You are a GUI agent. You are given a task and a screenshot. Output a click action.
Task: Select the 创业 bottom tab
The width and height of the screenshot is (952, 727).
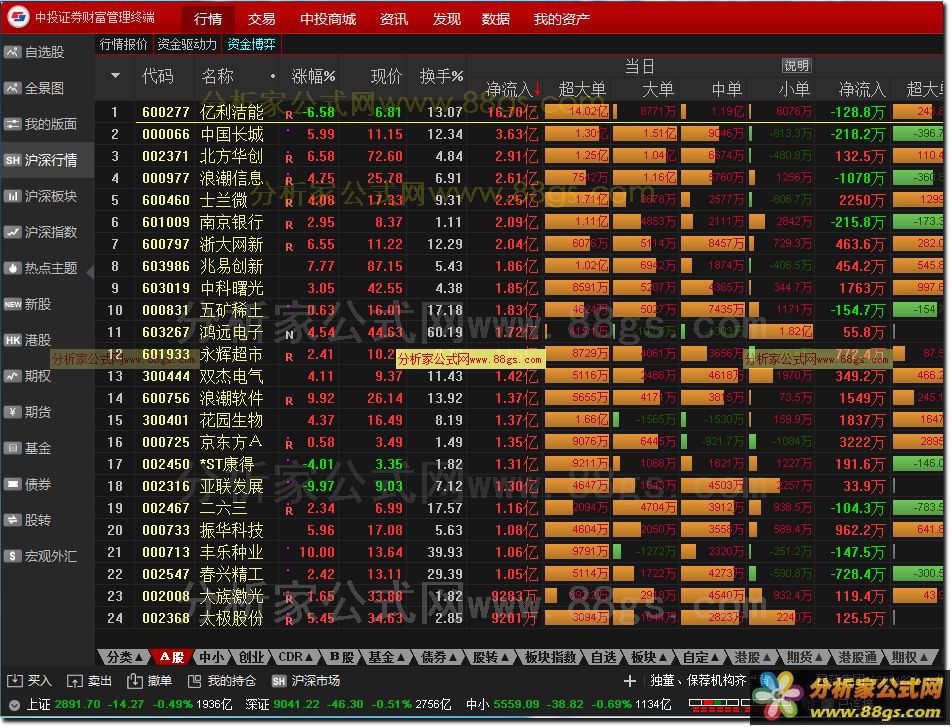click(x=251, y=657)
